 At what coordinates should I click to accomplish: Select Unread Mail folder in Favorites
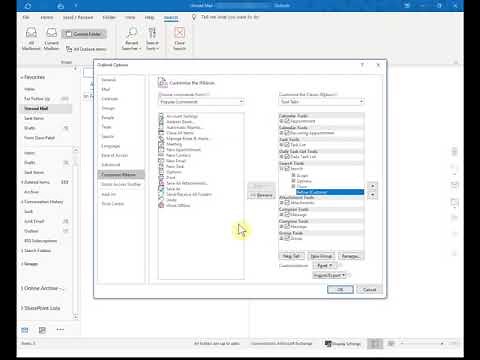[47, 108]
